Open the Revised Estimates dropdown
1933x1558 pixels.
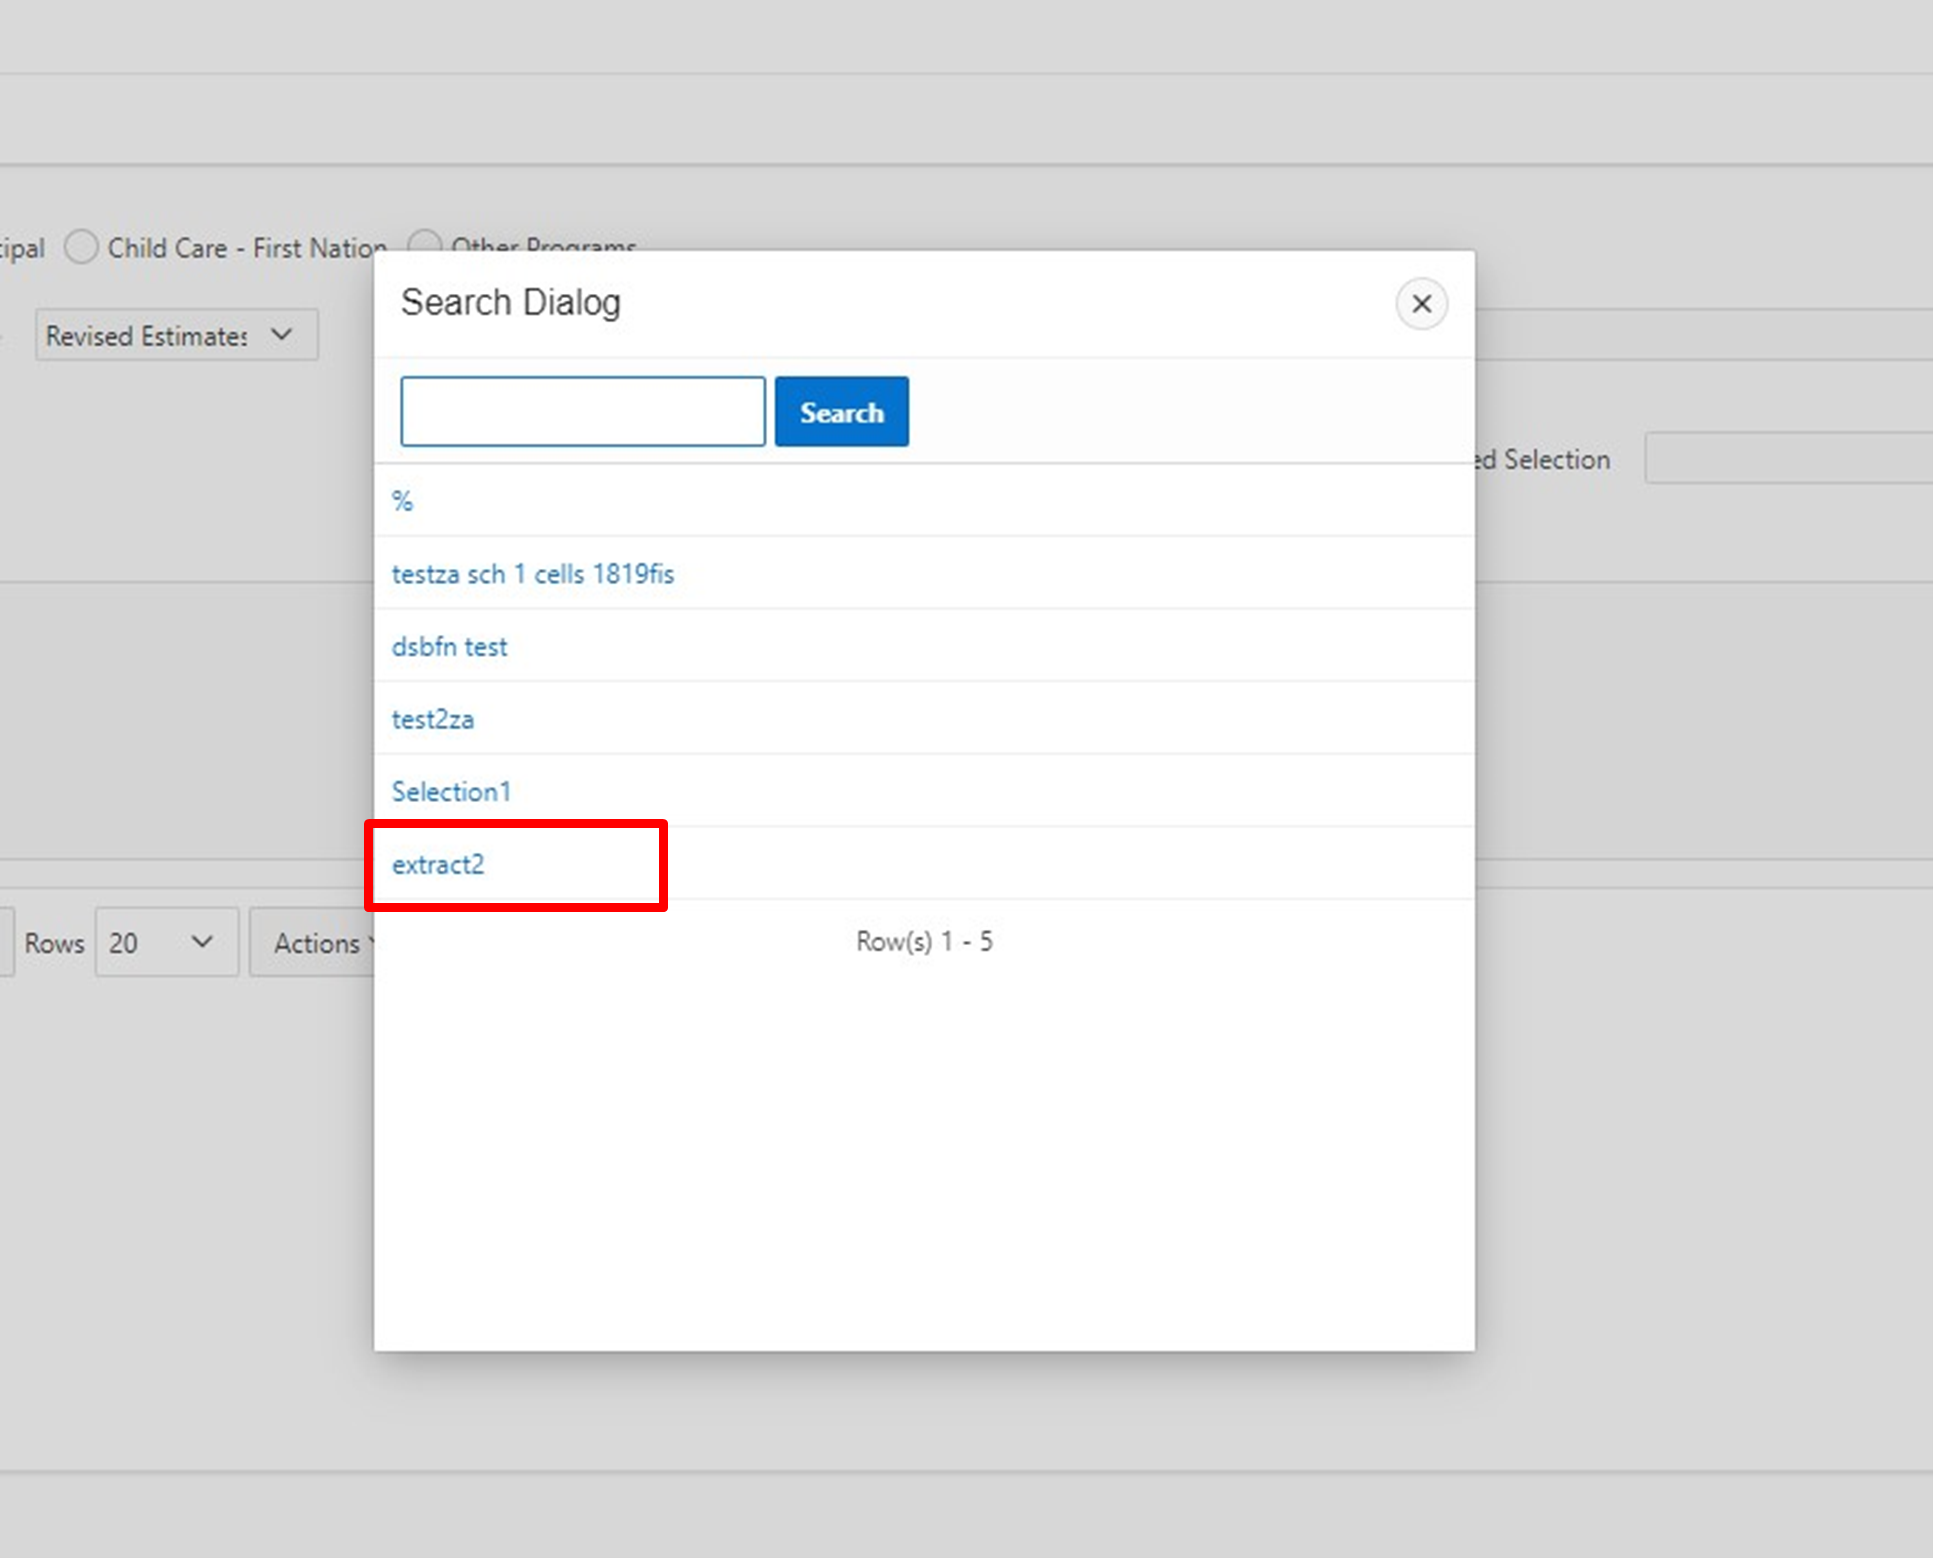point(176,335)
